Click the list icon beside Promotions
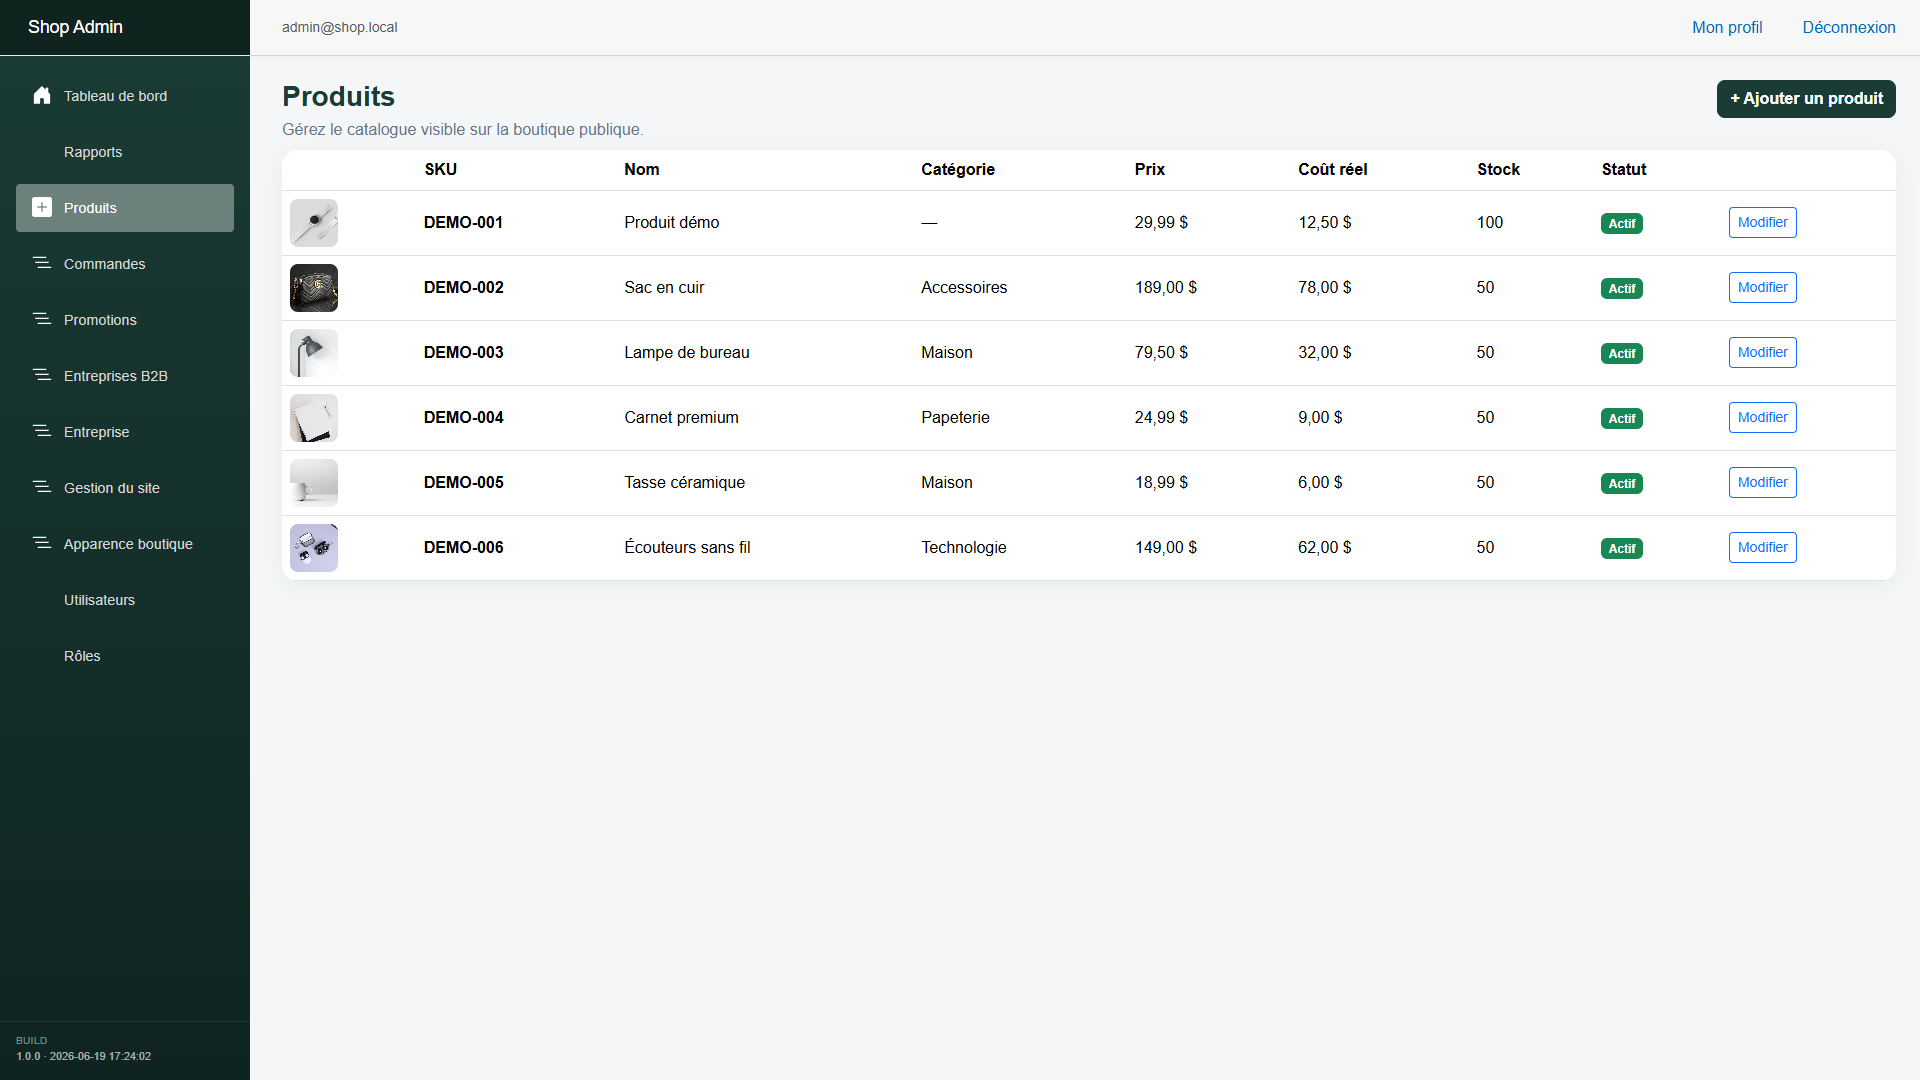 [x=42, y=320]
